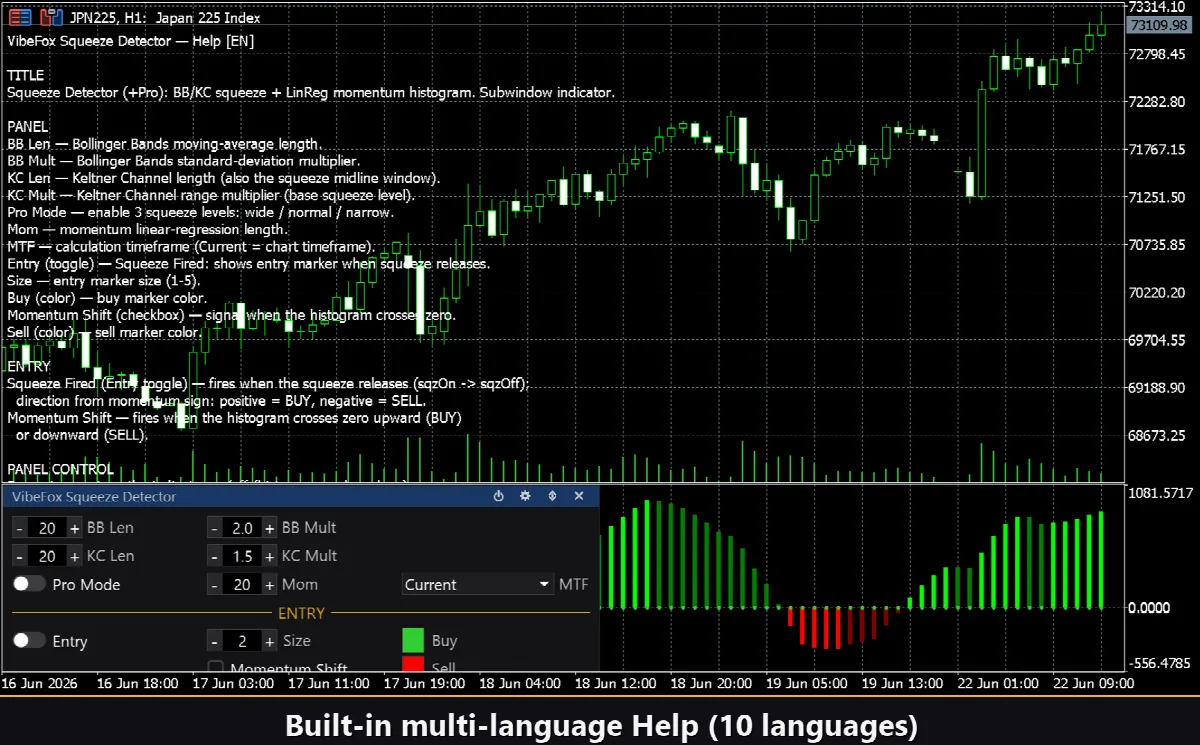Increase entry Size with the plus button
1200x745 pixels.
pos(270,641)
